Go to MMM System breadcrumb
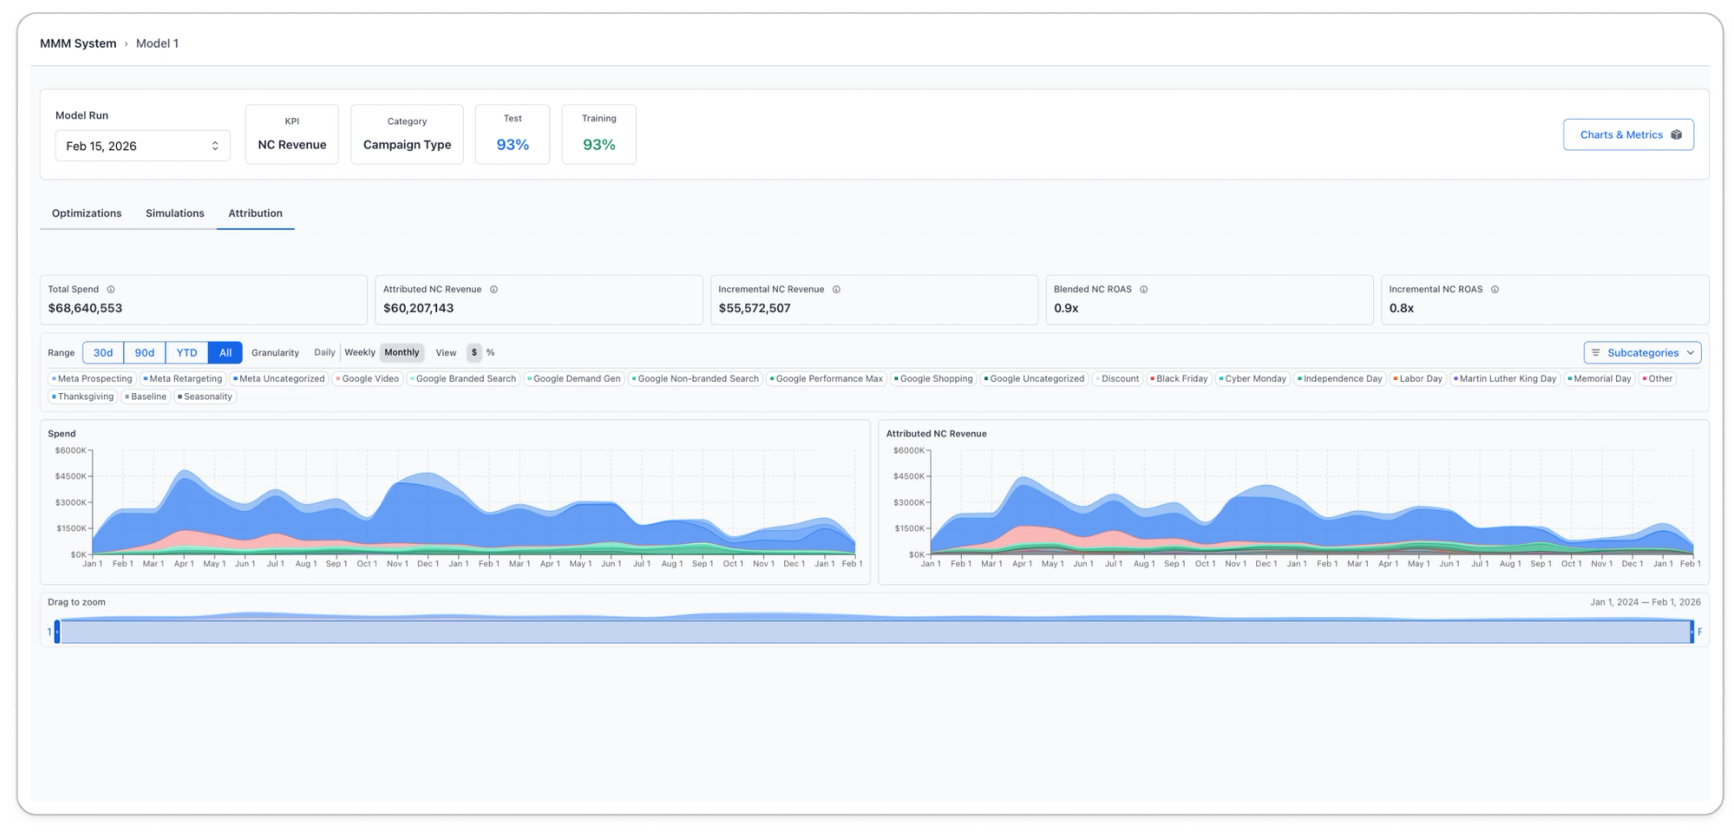Screen dimensions: 1734x832 pyautogui.click(x=78, y=44)
